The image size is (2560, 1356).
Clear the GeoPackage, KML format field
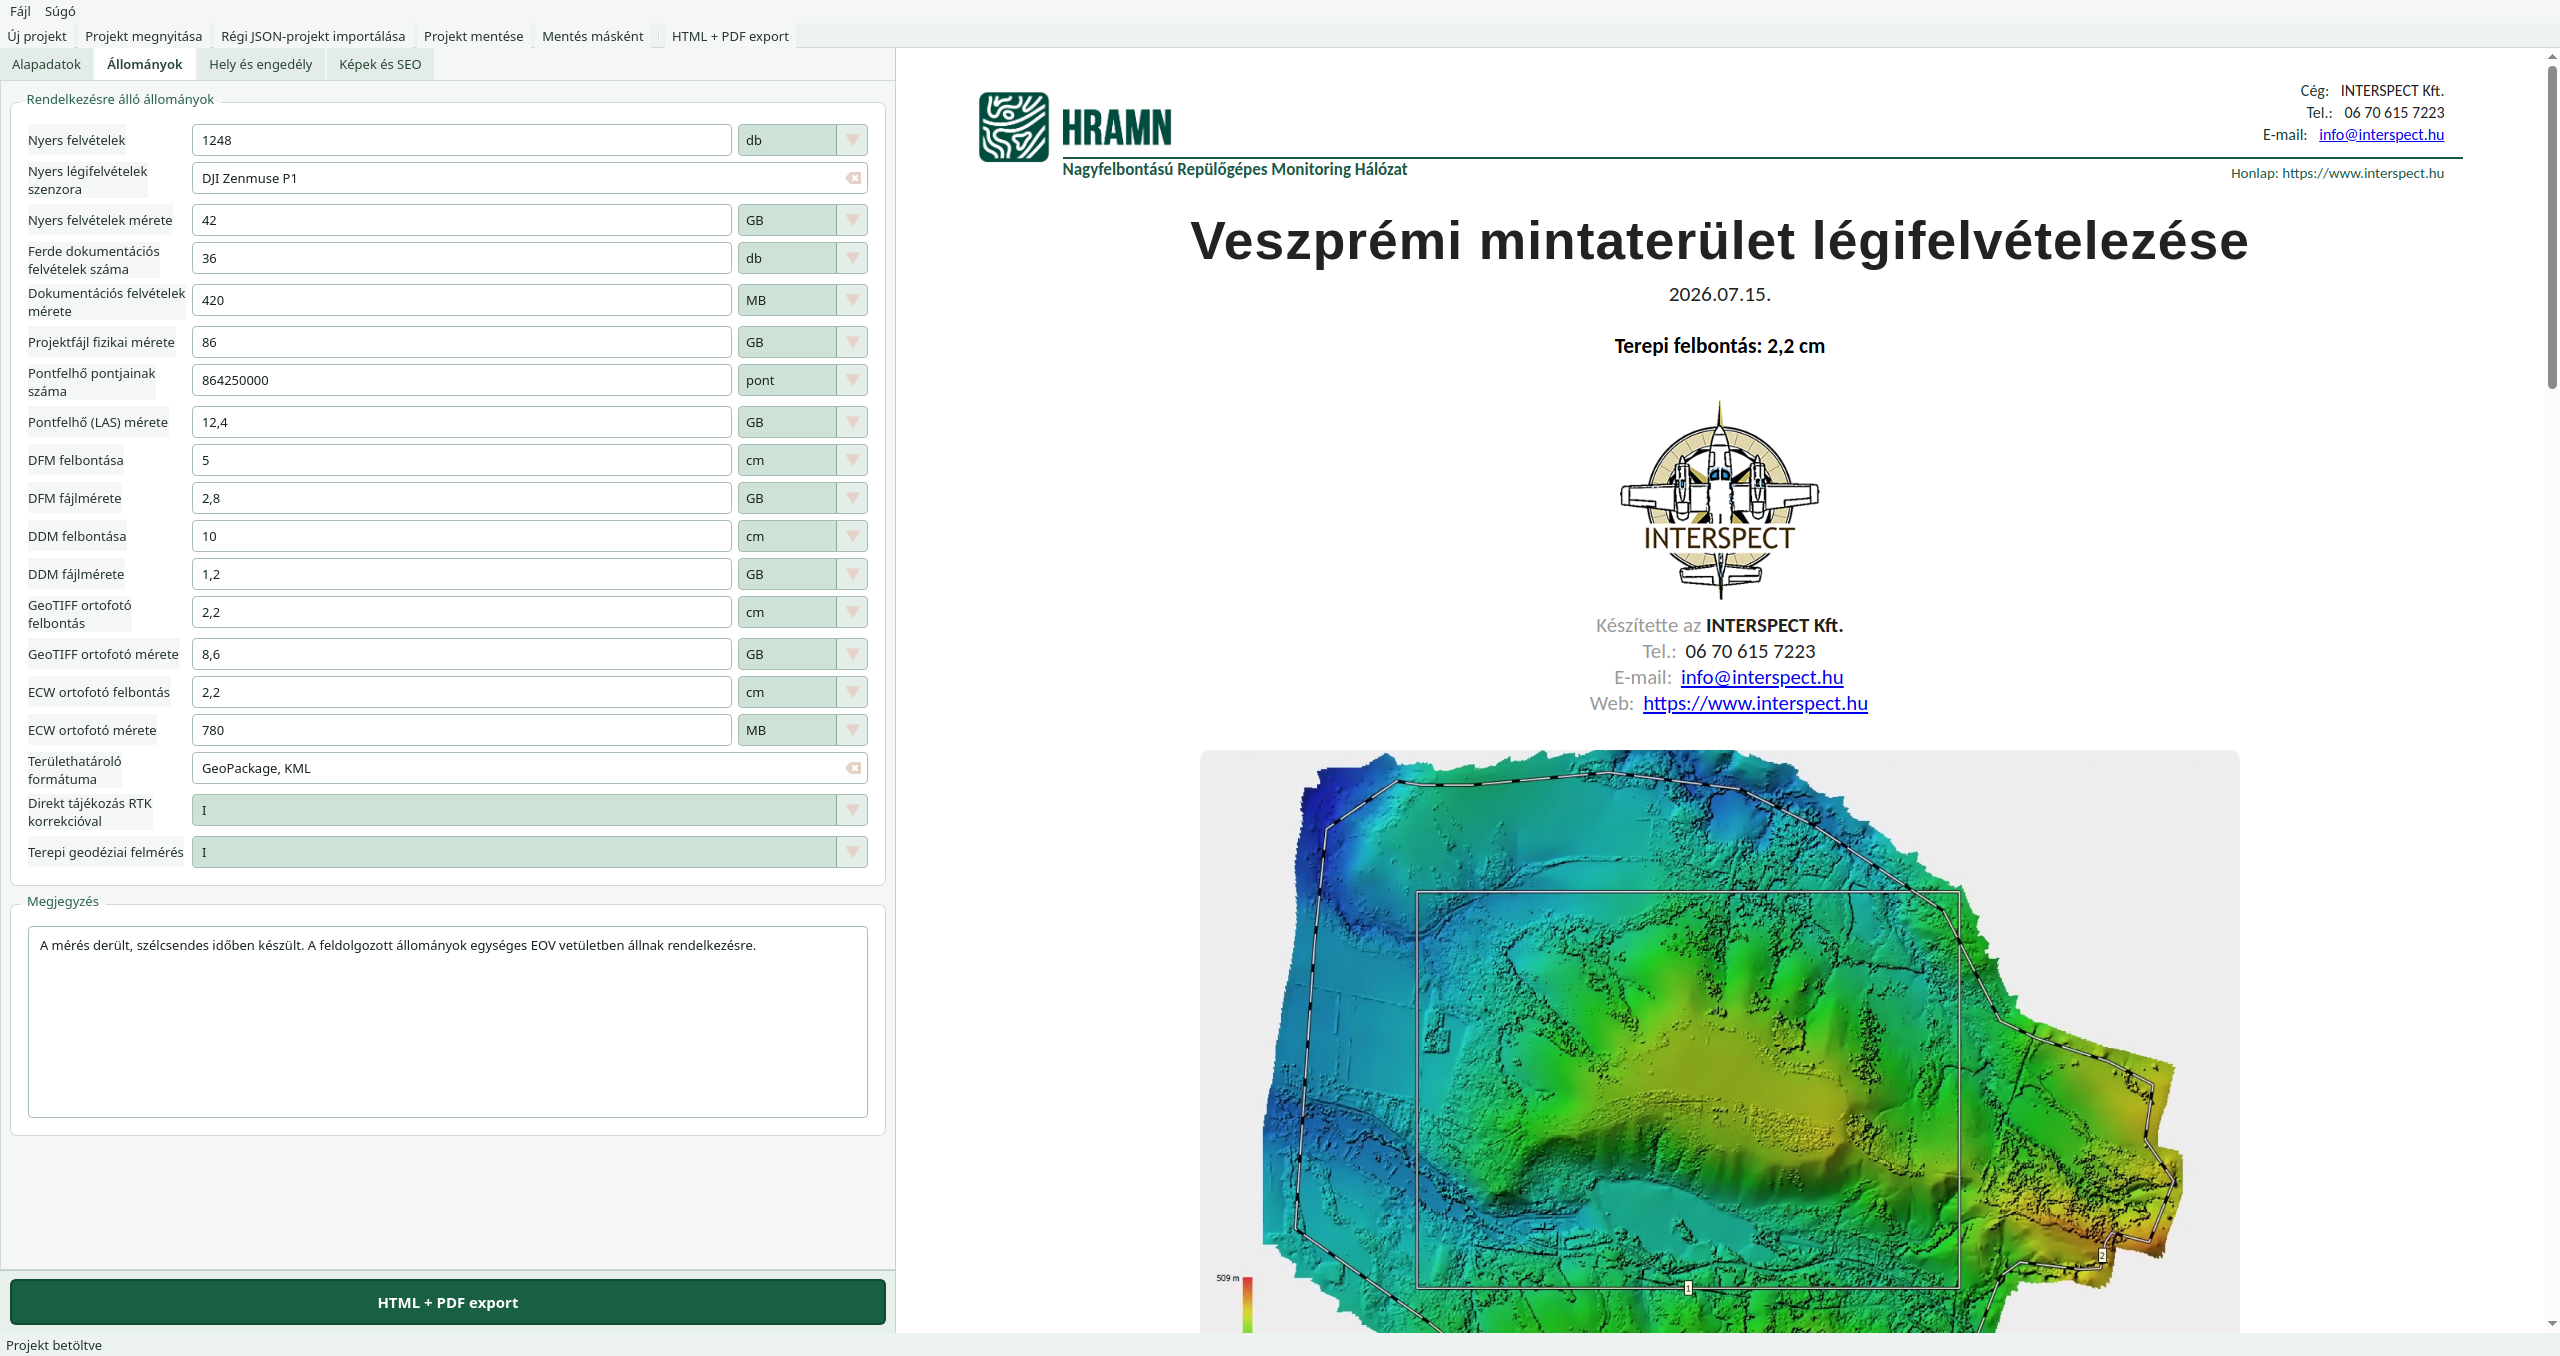tap(853, 768)
